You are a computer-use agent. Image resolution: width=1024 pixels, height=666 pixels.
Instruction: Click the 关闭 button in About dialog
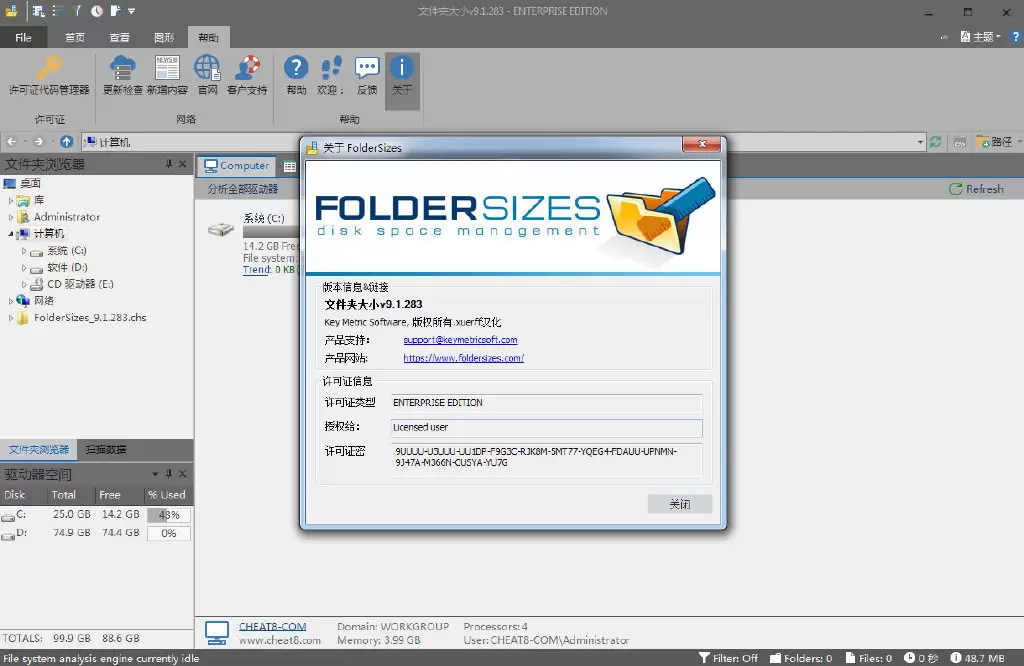tap(680, 503)
